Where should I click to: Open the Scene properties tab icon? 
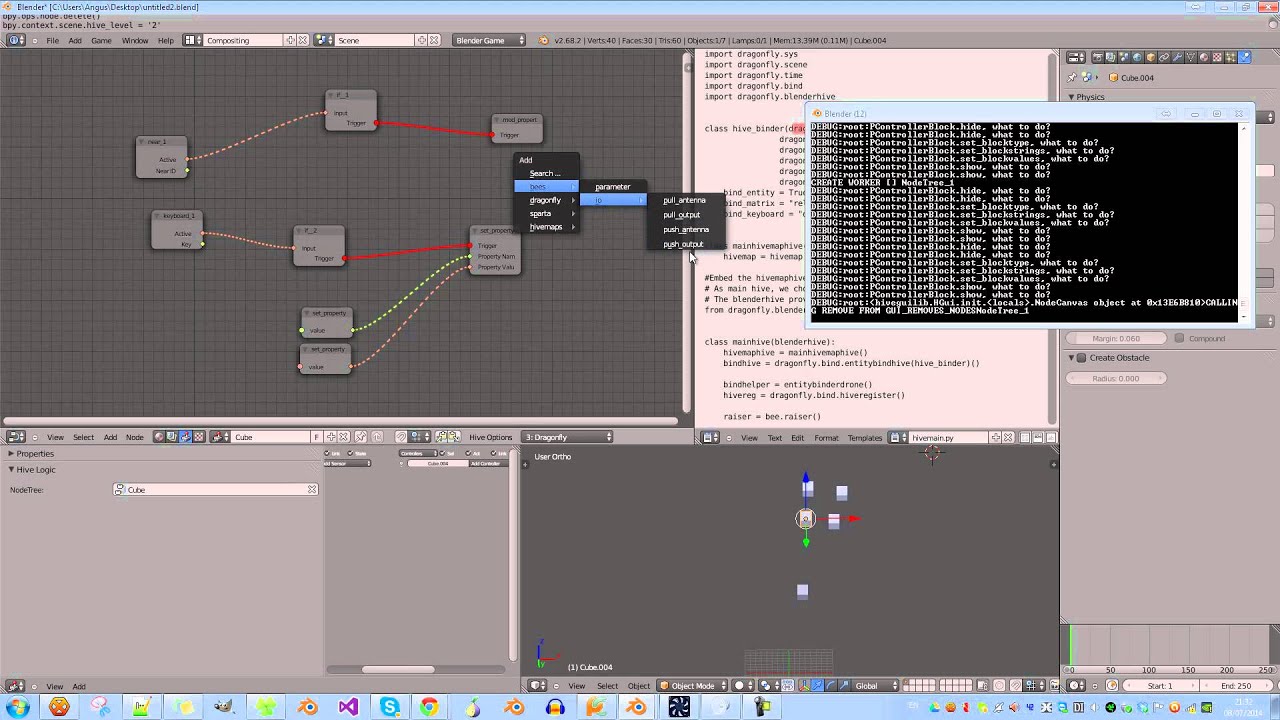click(1124, 57)
